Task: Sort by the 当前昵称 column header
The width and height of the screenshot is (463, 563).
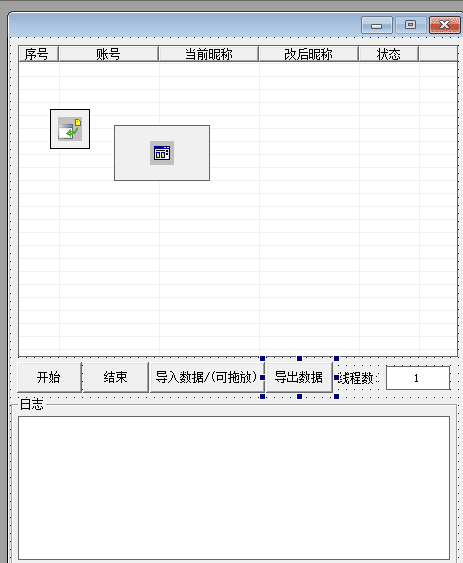Action: coord(208,54)
